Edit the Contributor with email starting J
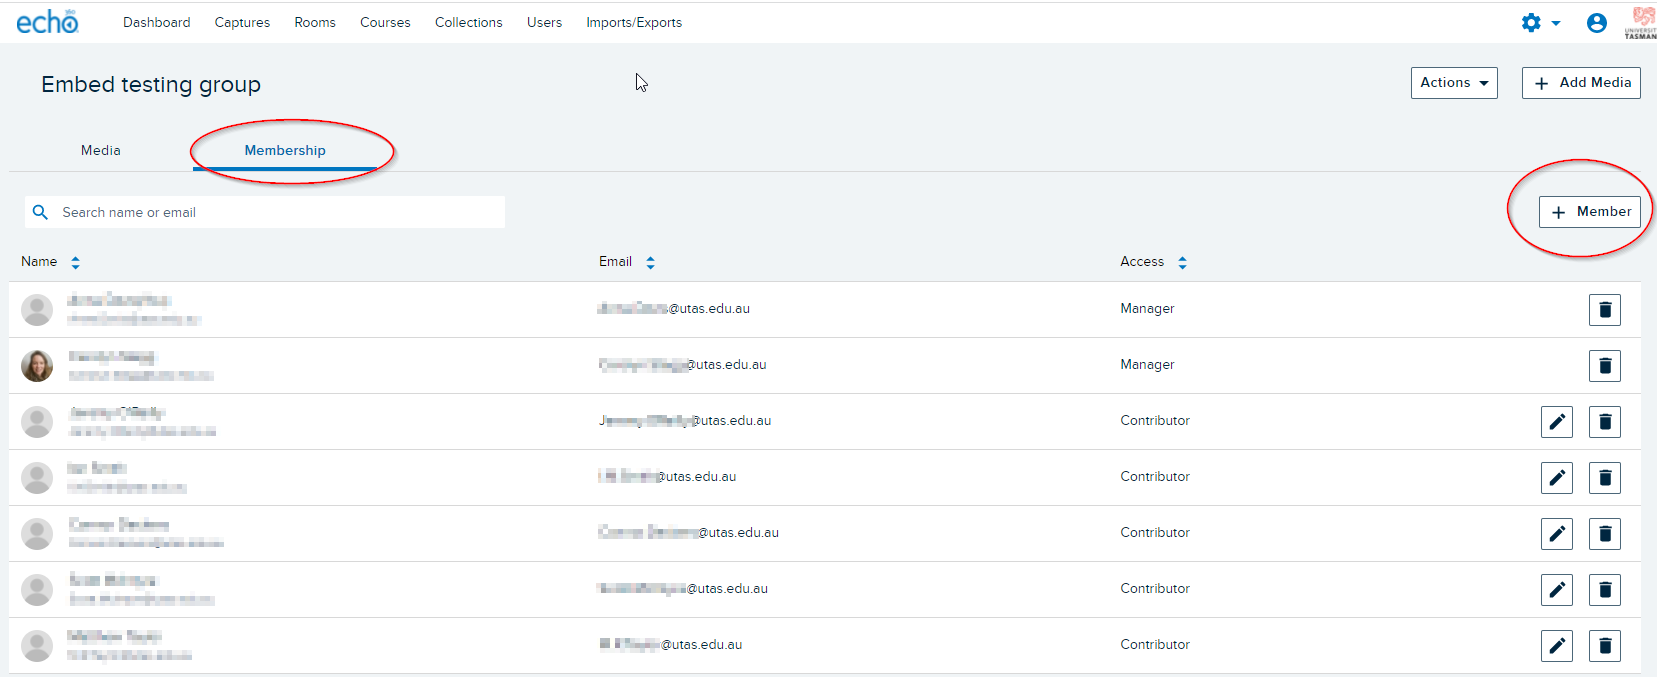This screenshot has width=1657, height=677. click(1557, 422)
